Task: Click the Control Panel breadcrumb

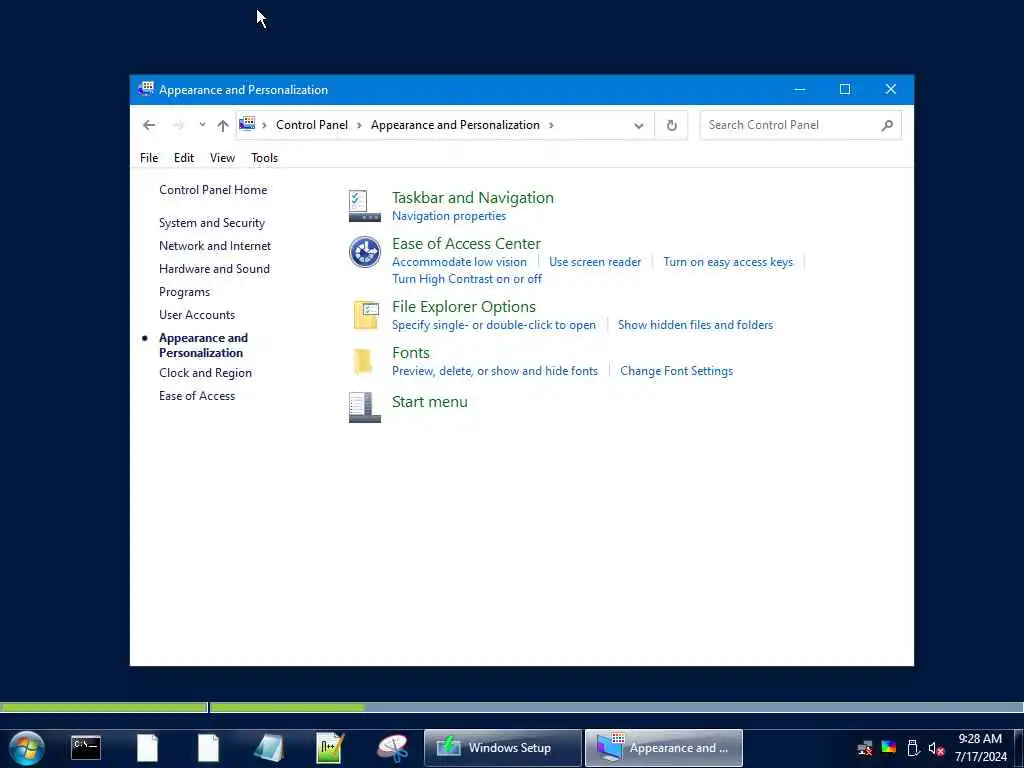Action: (312, 125)
